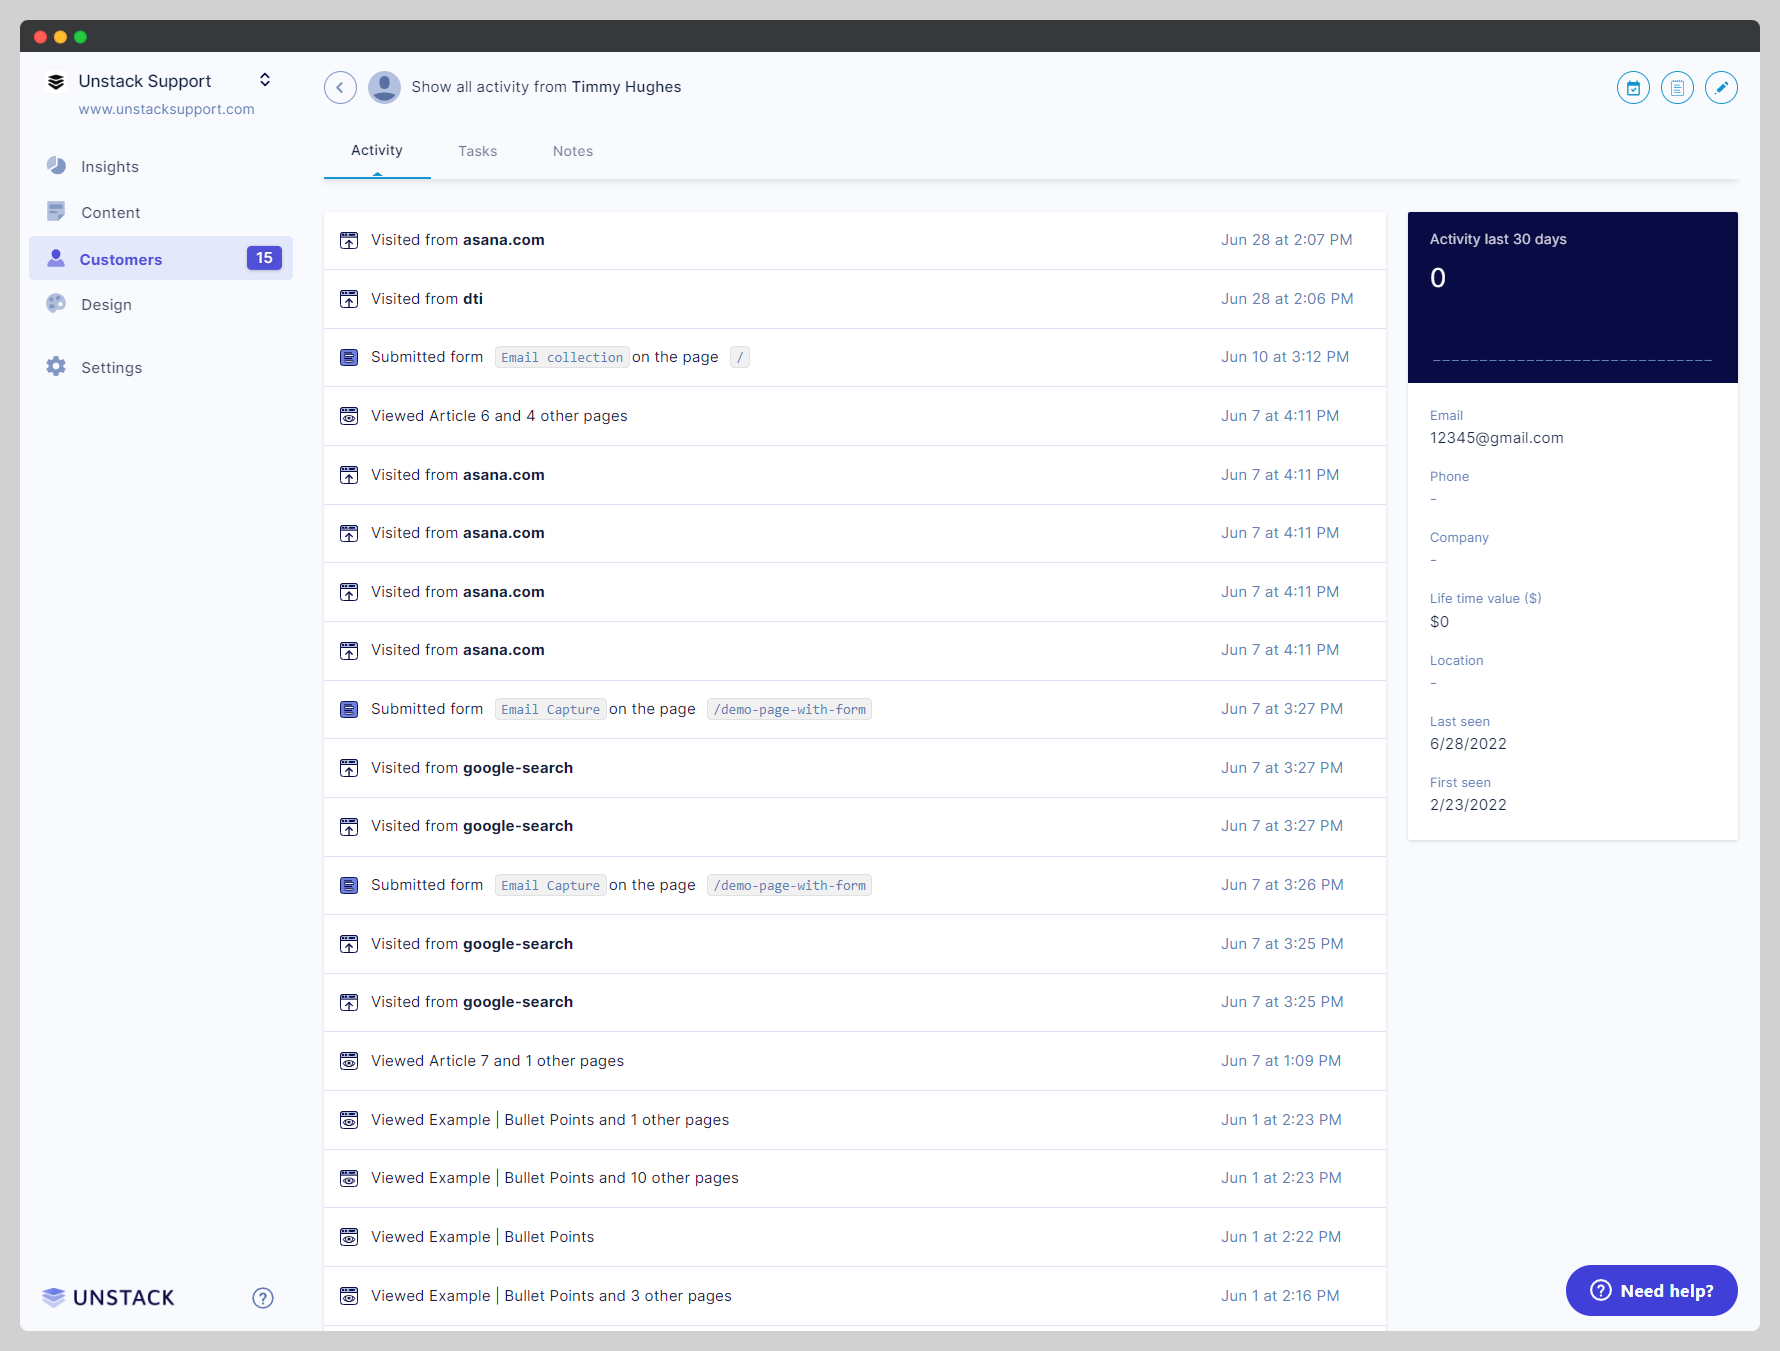The height and width of the screenshot is (1351, 1780).
Task: Click Timmy Hughes's avatar
Action: [x=384, y=88]
